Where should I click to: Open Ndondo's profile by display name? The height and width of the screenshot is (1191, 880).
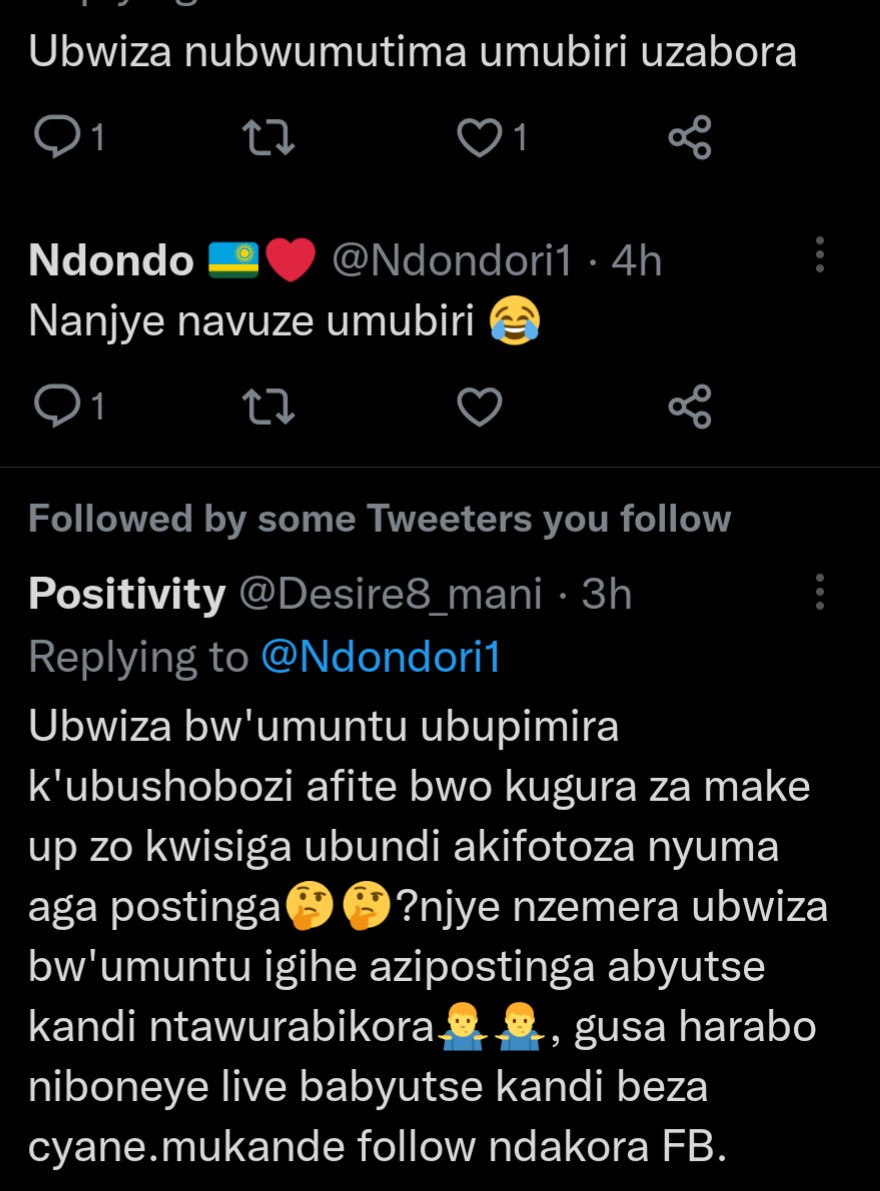[112, 262]
